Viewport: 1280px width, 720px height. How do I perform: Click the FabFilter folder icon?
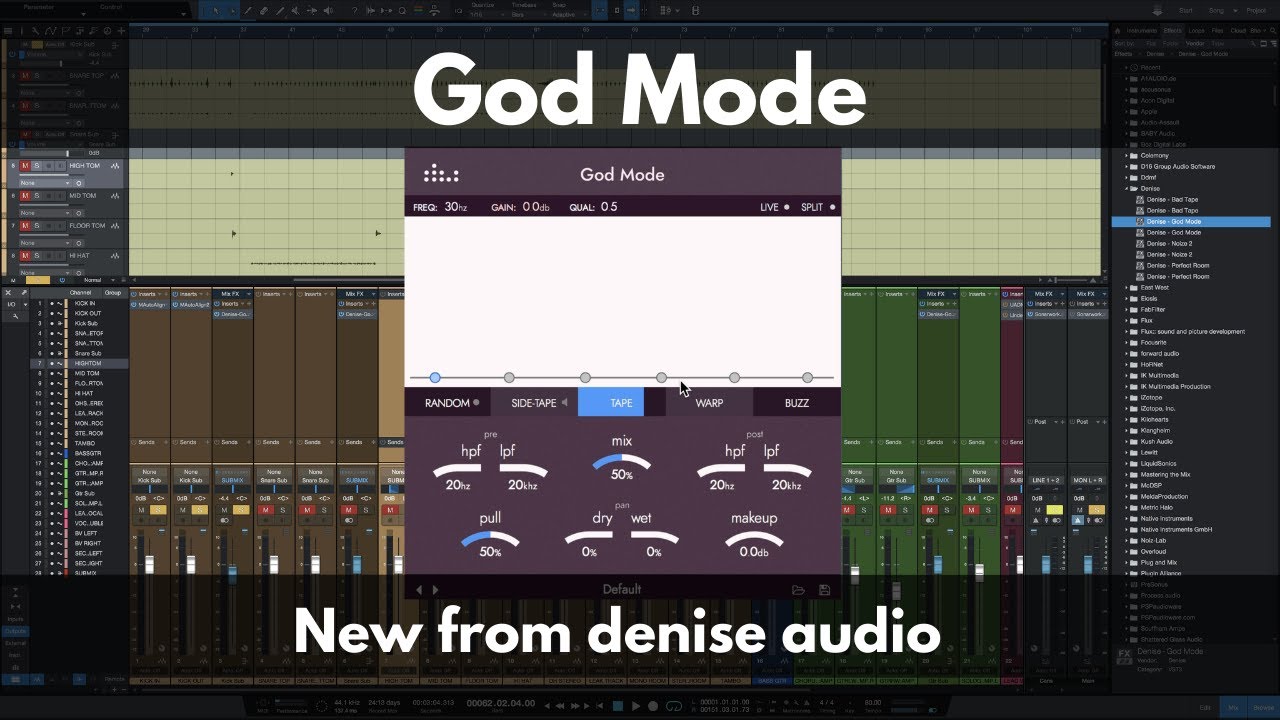tap(1135, 309)
